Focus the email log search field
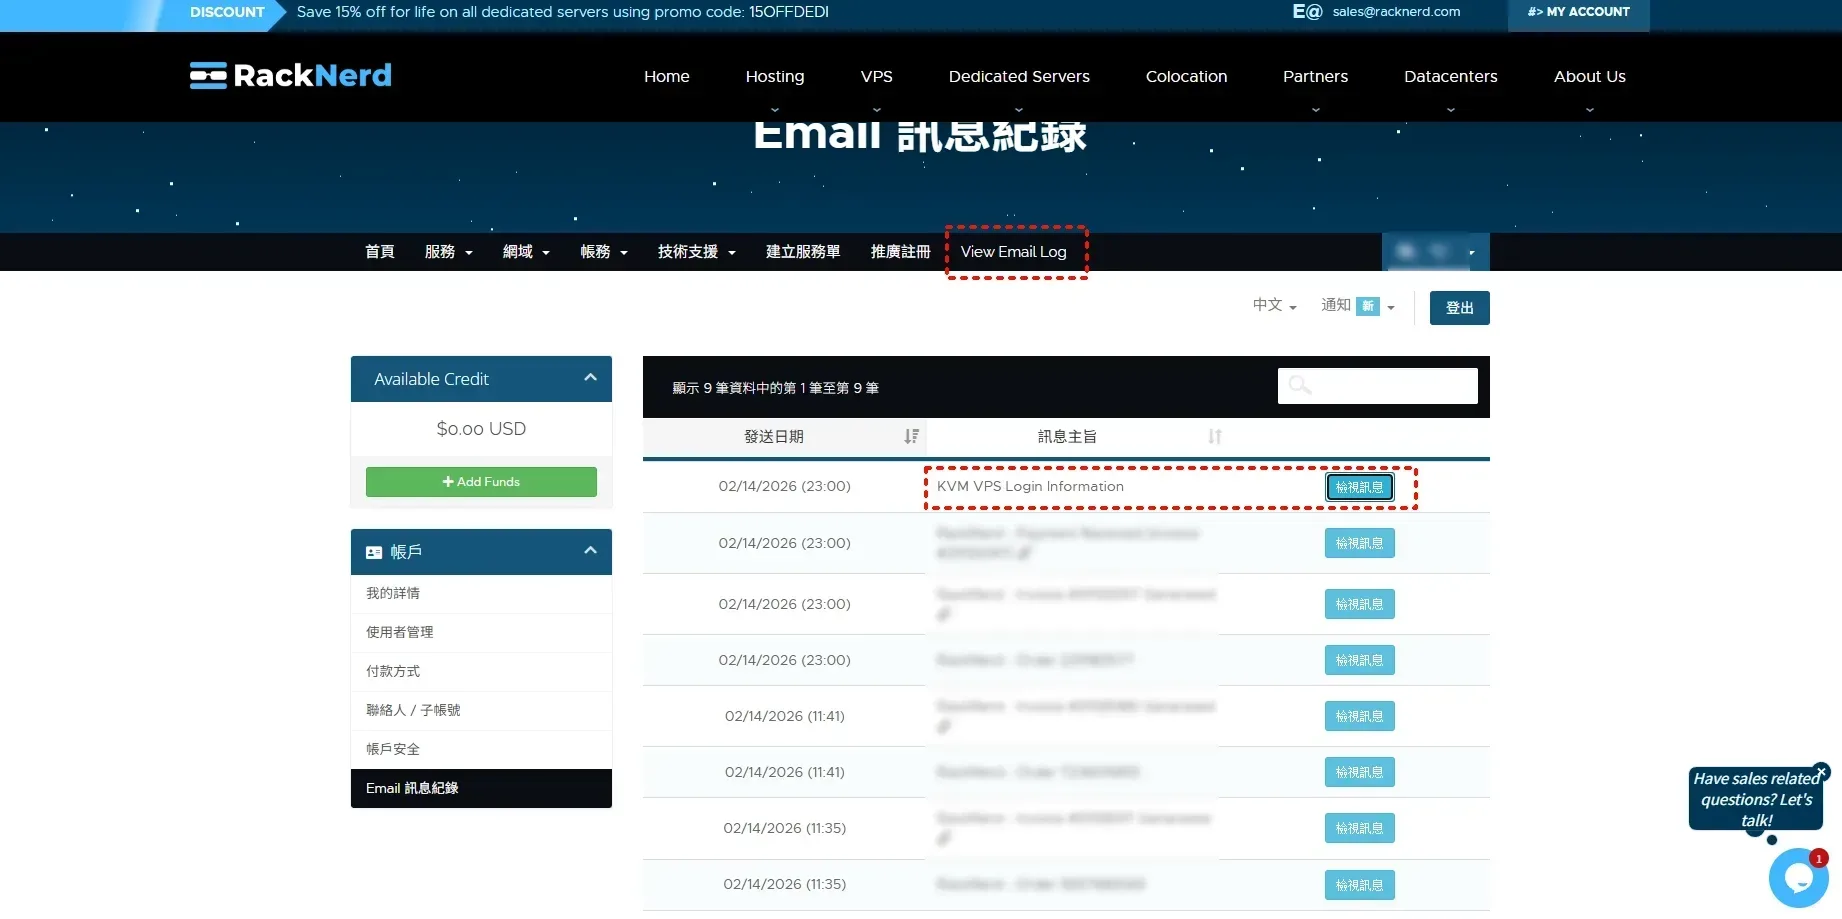 pyautogui.click(x=1390, y=386)
